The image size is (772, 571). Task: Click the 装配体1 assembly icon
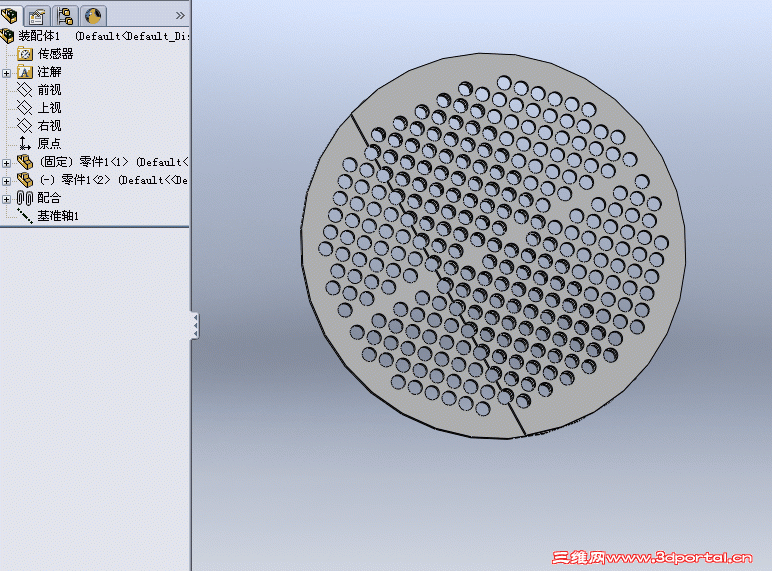click(8, 36)
